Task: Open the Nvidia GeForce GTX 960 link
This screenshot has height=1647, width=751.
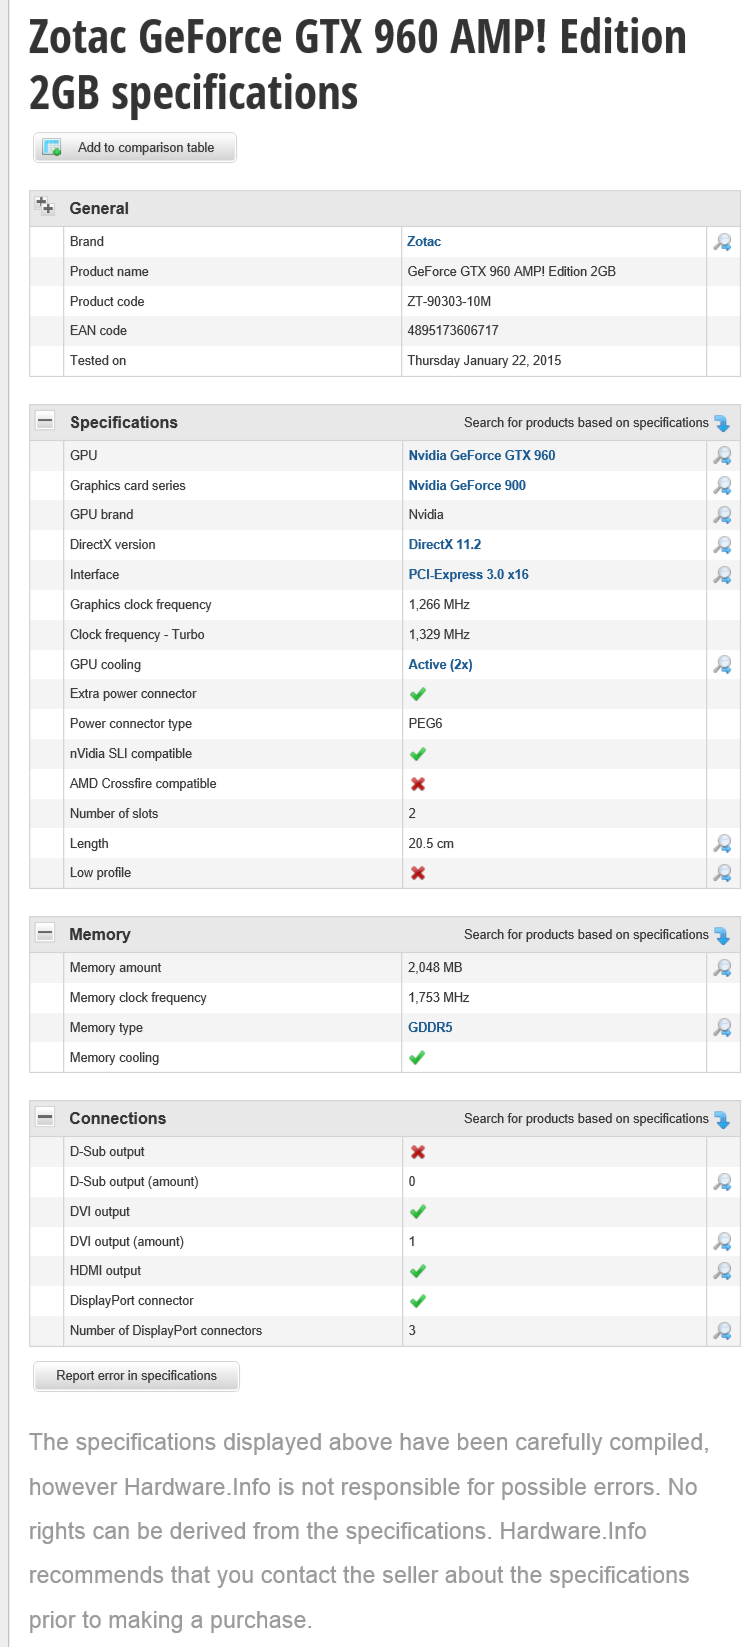Action: point(482,456)
